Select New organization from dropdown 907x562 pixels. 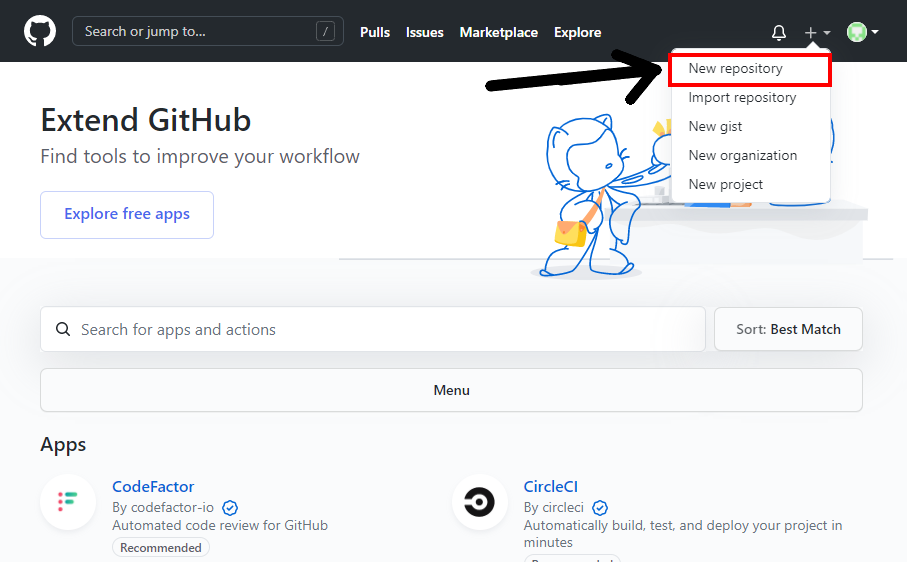[x=750, y=156]
